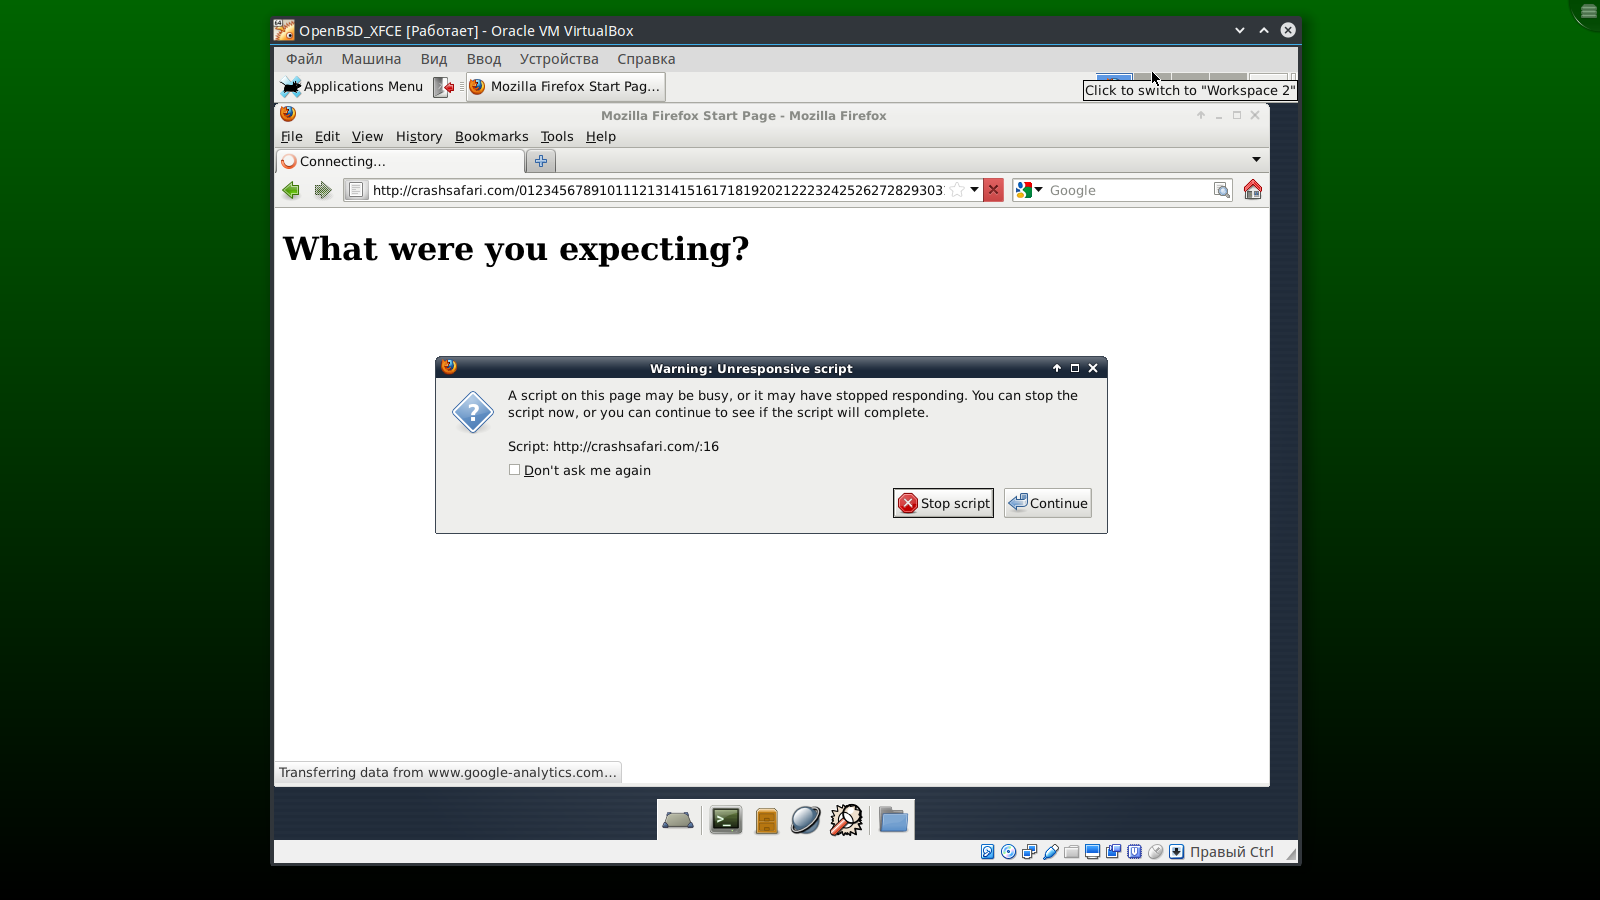Image resolution: width=1600 pixels, height=900 pixels.
Task: Open the VirtualBox Файл menu
Action: (x=304, y=59)
